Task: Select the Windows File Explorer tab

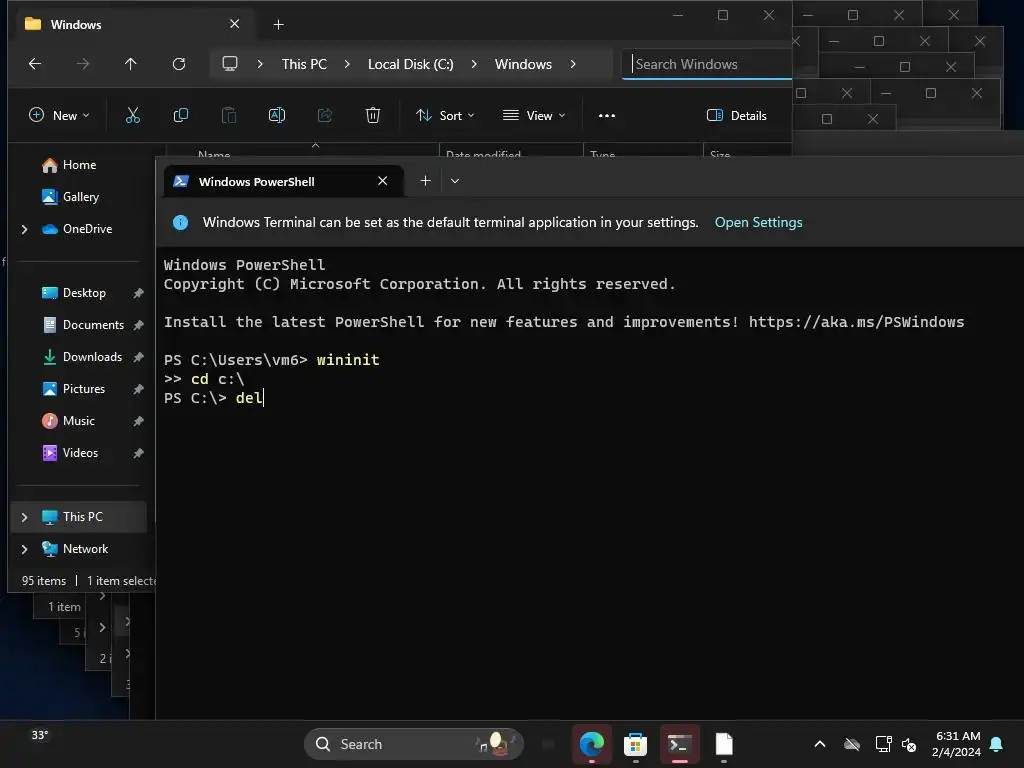Action: (x=133, y=24)
